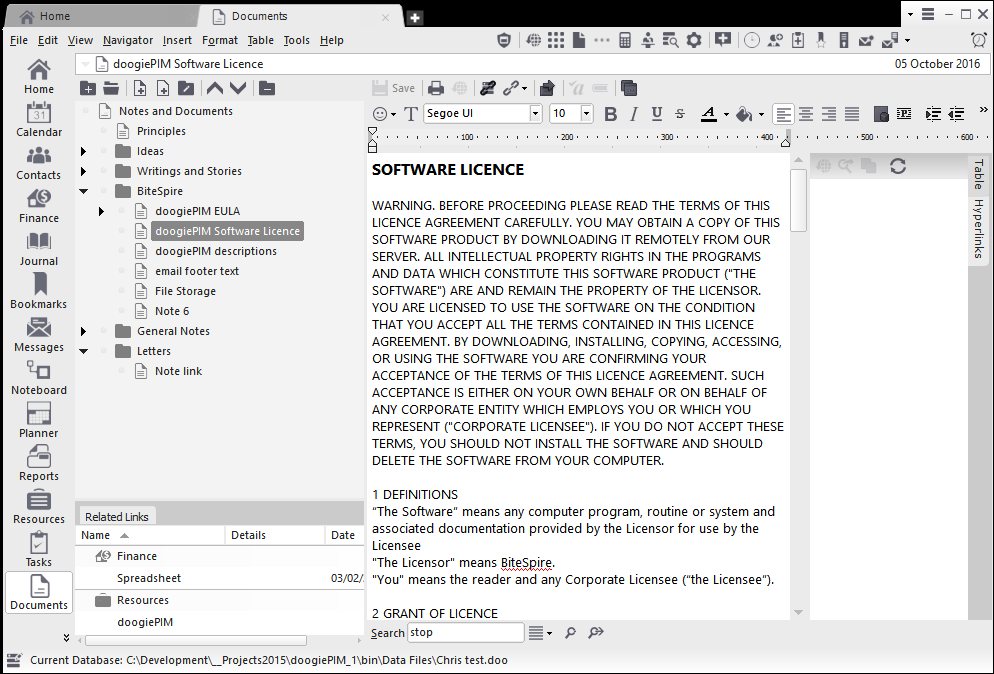The image size is (994, 674).
Task: Expand the doogiePIM EULA node
Action: pos(101,211)
